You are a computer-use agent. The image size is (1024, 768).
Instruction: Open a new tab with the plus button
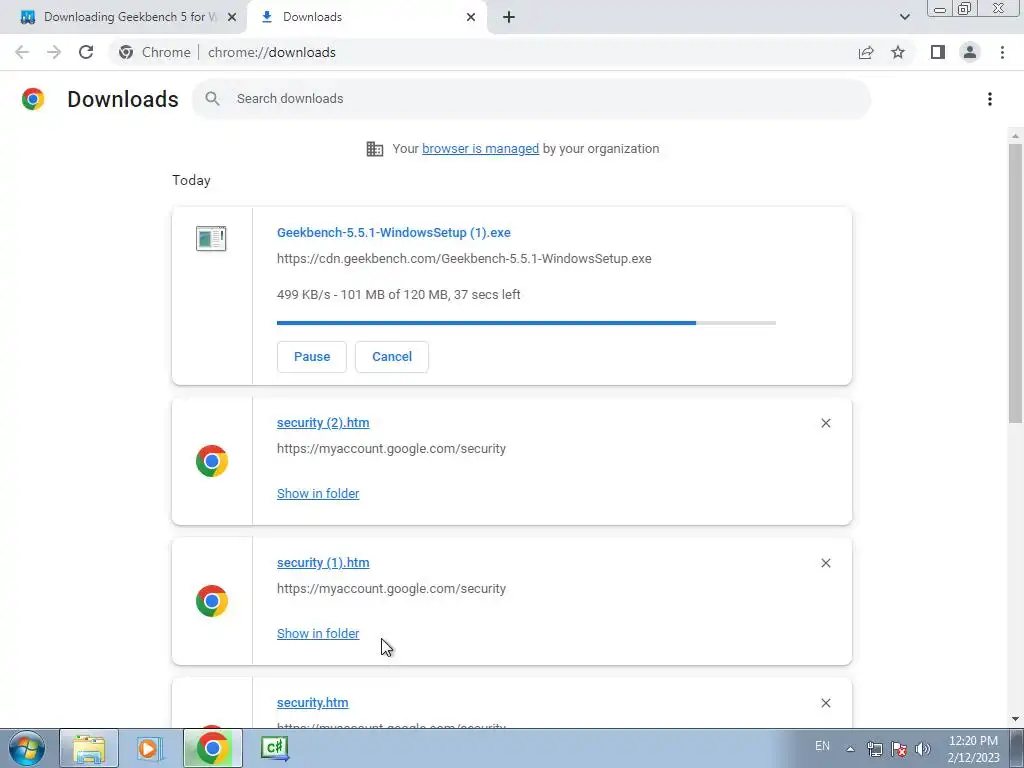(x=509, y=17)
